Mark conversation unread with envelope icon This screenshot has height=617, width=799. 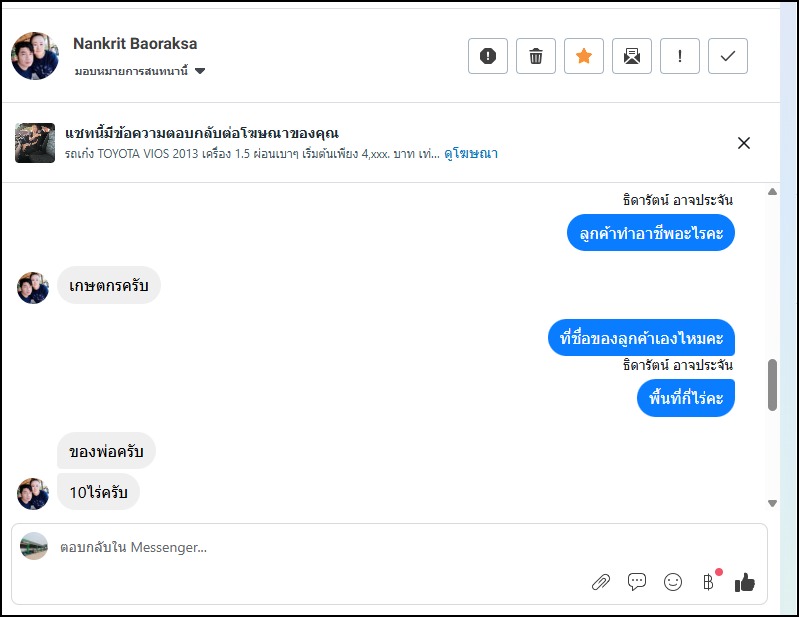pos(632,56)
